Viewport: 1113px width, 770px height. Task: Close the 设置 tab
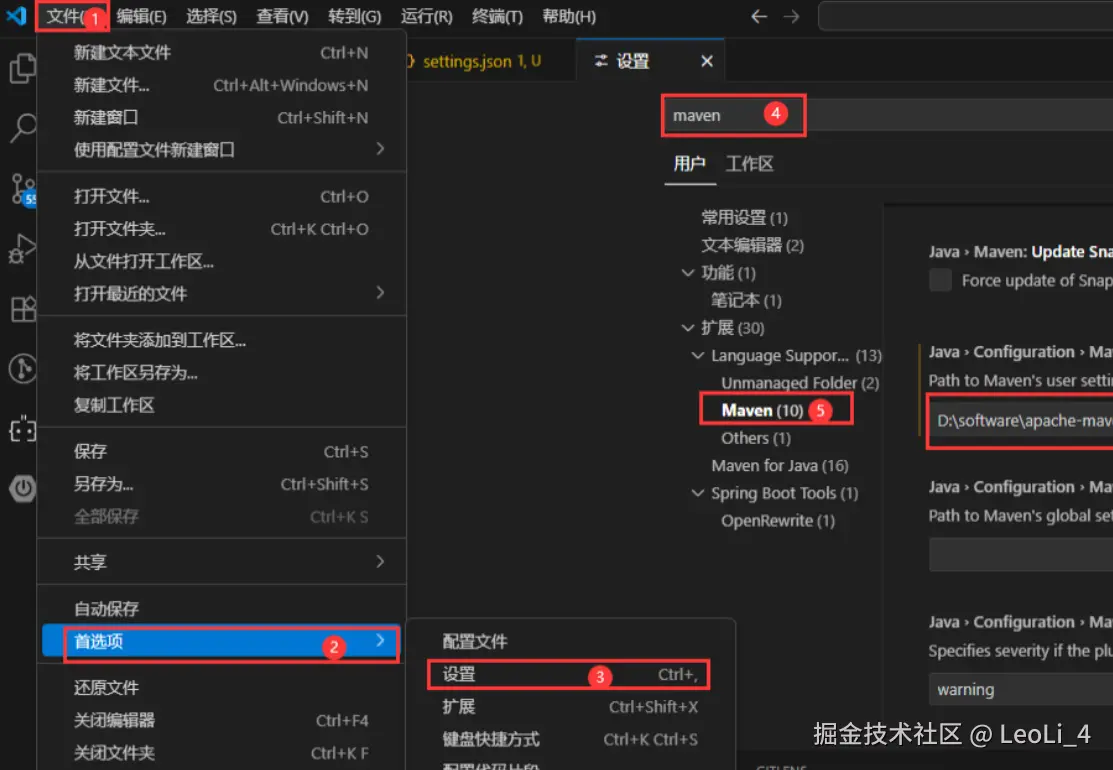coord(706,62)
